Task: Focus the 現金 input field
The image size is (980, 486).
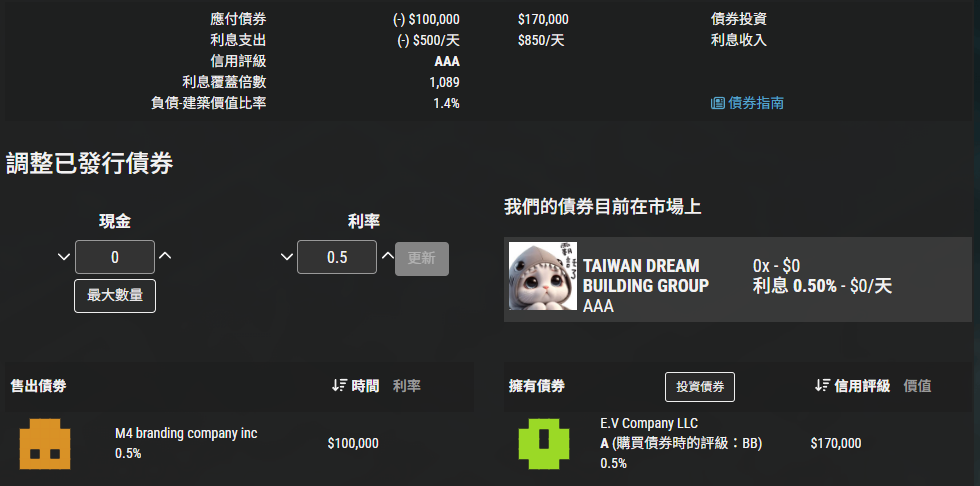Action: [115, 257]
